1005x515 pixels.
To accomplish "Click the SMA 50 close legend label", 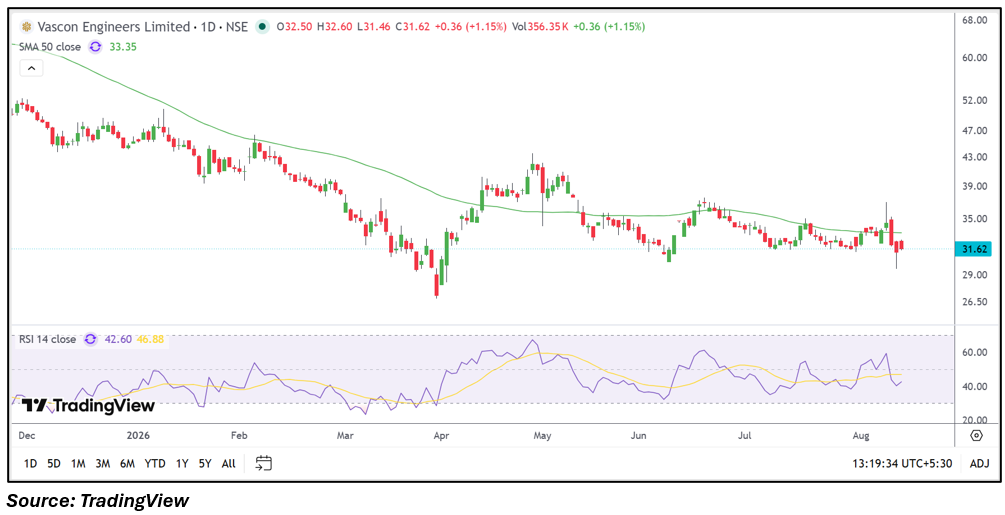I will (x=49, y=47).
